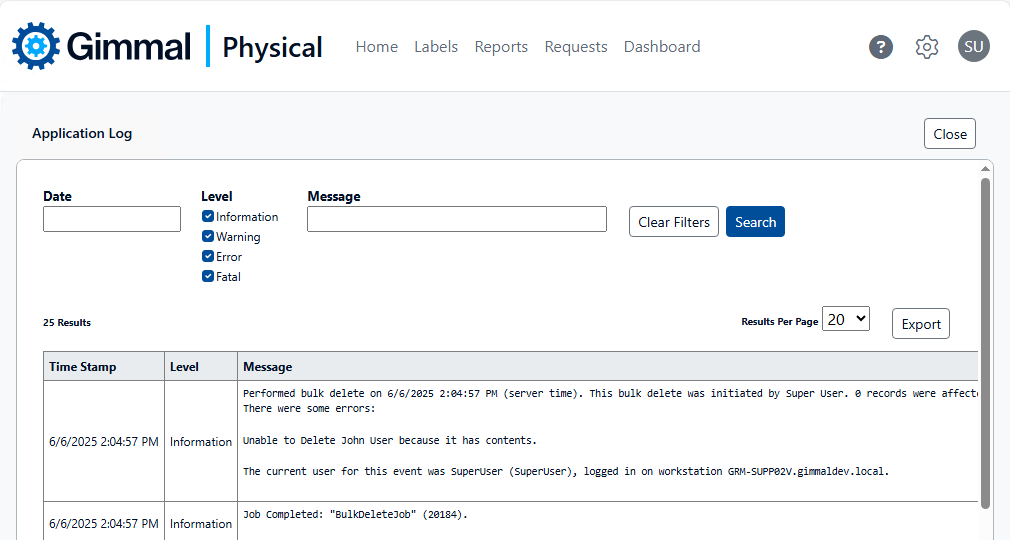The width and height of the screenshot is (1010, 540).
Task: Click the Search button
Action: (x=755, y=222)
